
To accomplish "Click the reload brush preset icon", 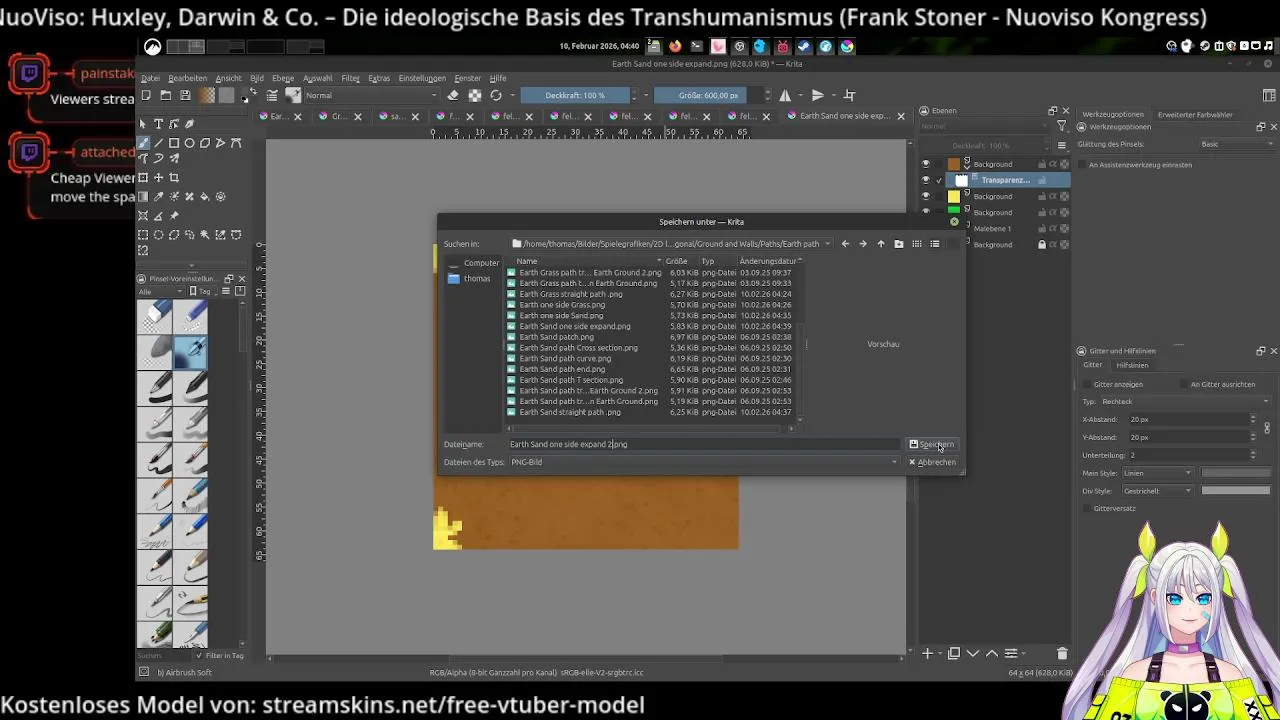I will 496,95.
